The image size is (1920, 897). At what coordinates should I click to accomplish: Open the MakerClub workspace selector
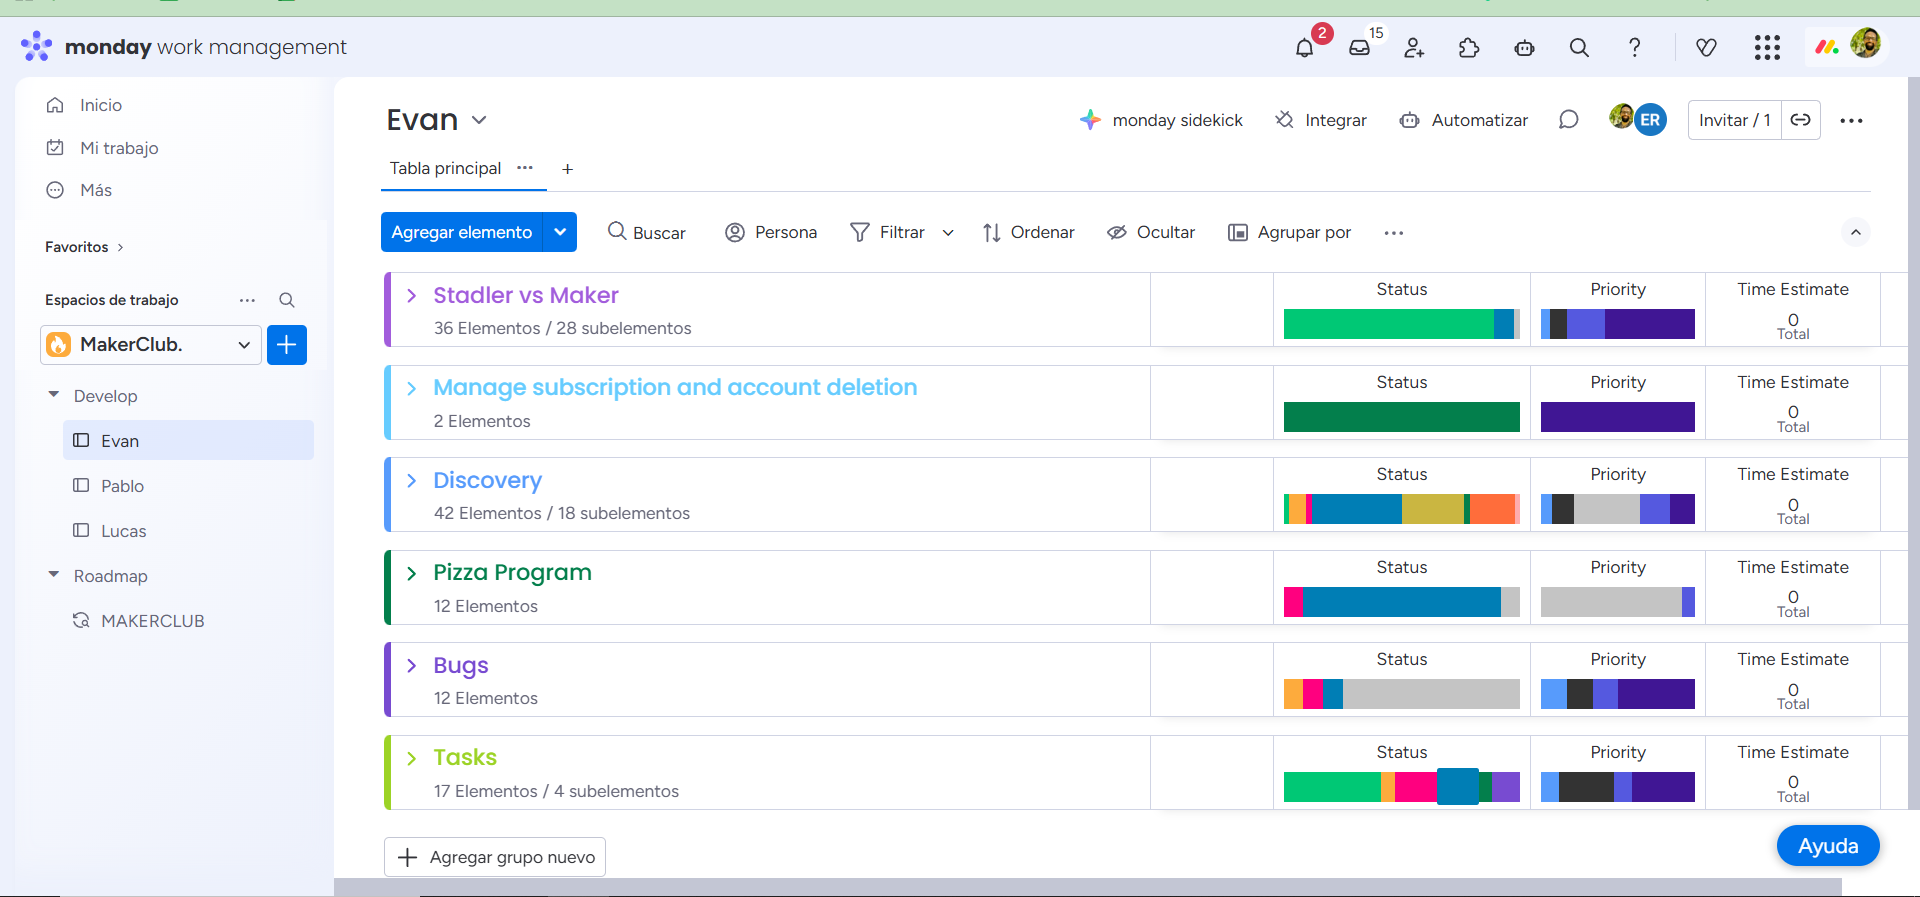(151, 345)
